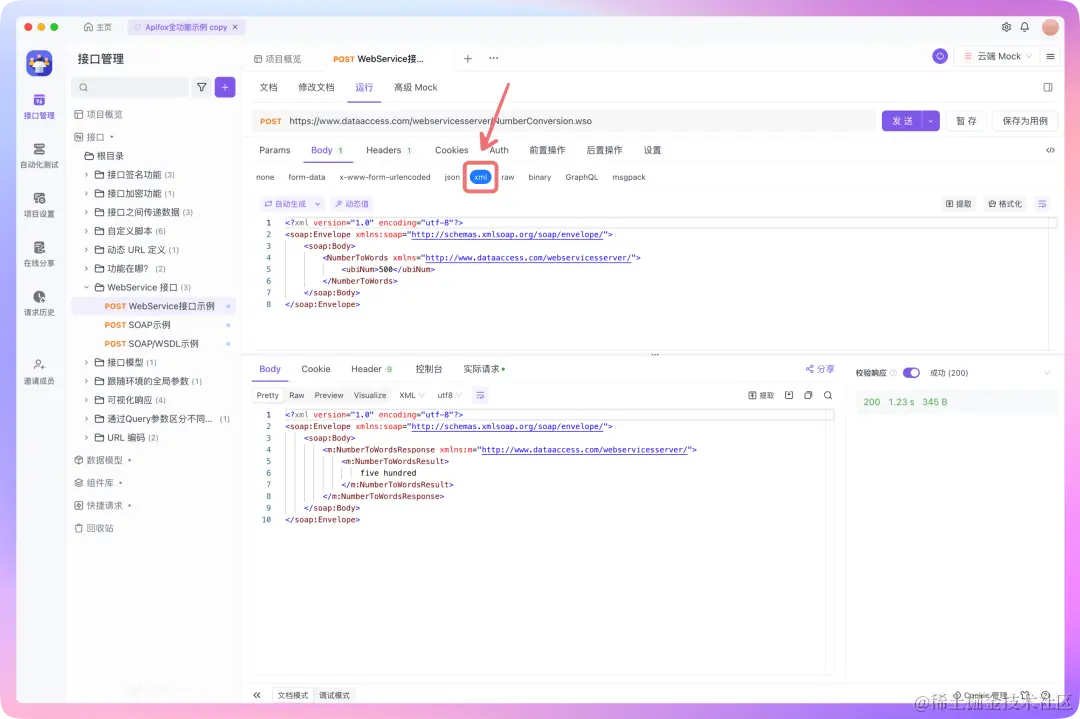Open the 在线分享 sidebar section
The height and width of the screenshot is (719, 1080).
pyautogui.click(x=39, y=254)
